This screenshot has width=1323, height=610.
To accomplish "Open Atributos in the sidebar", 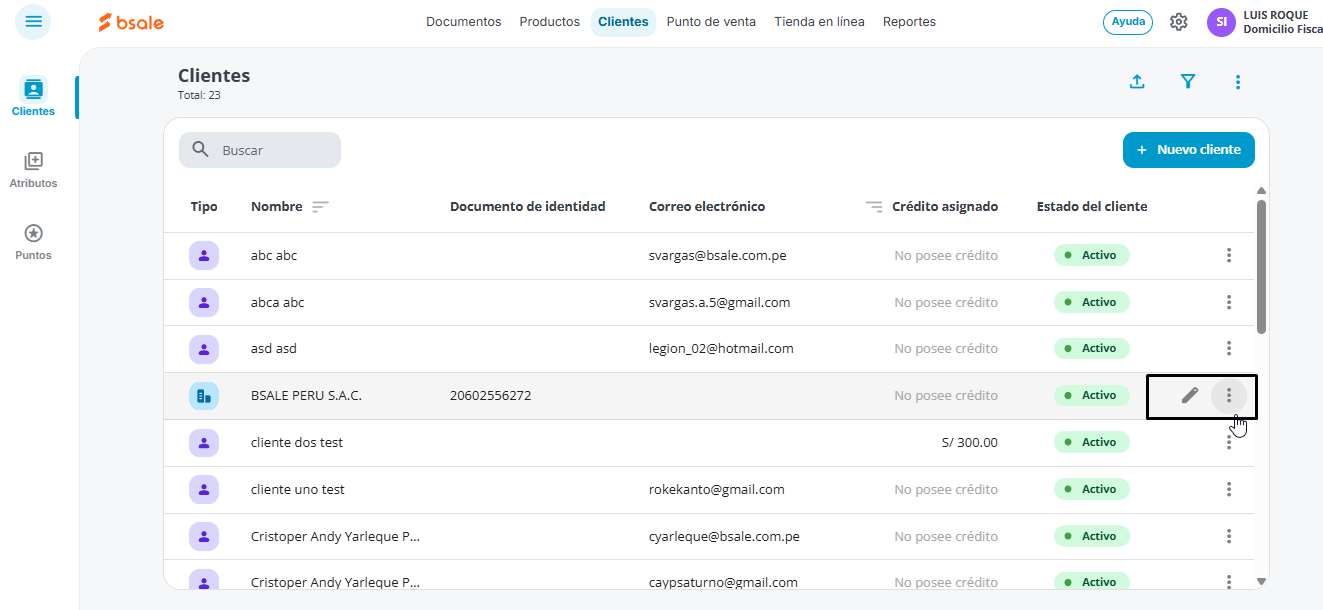I will (x=33, y=169).
